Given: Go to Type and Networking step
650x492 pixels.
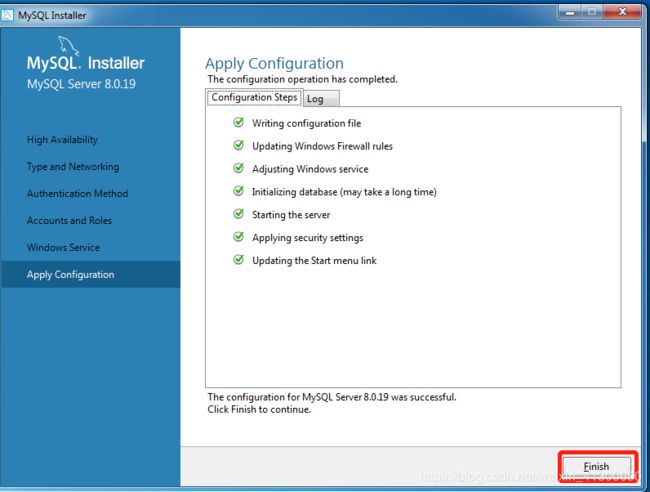Looking at the screenshot, I should pos(73,167).
